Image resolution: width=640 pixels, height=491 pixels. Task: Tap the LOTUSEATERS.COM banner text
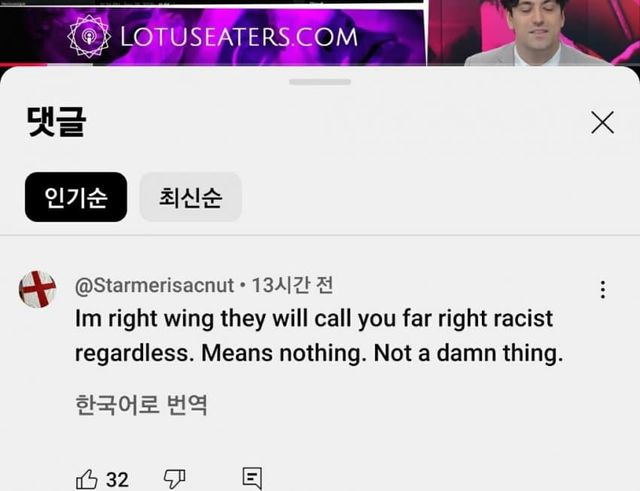click(x=239, y=37)
